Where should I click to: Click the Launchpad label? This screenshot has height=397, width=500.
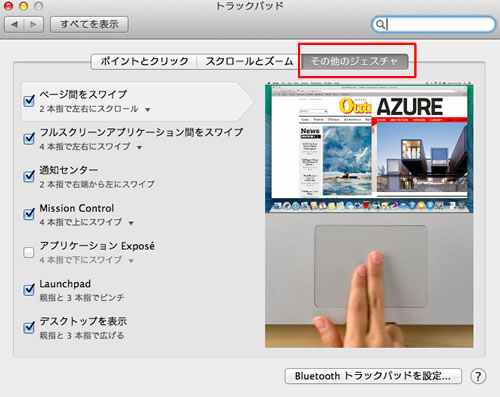[65, 284]
